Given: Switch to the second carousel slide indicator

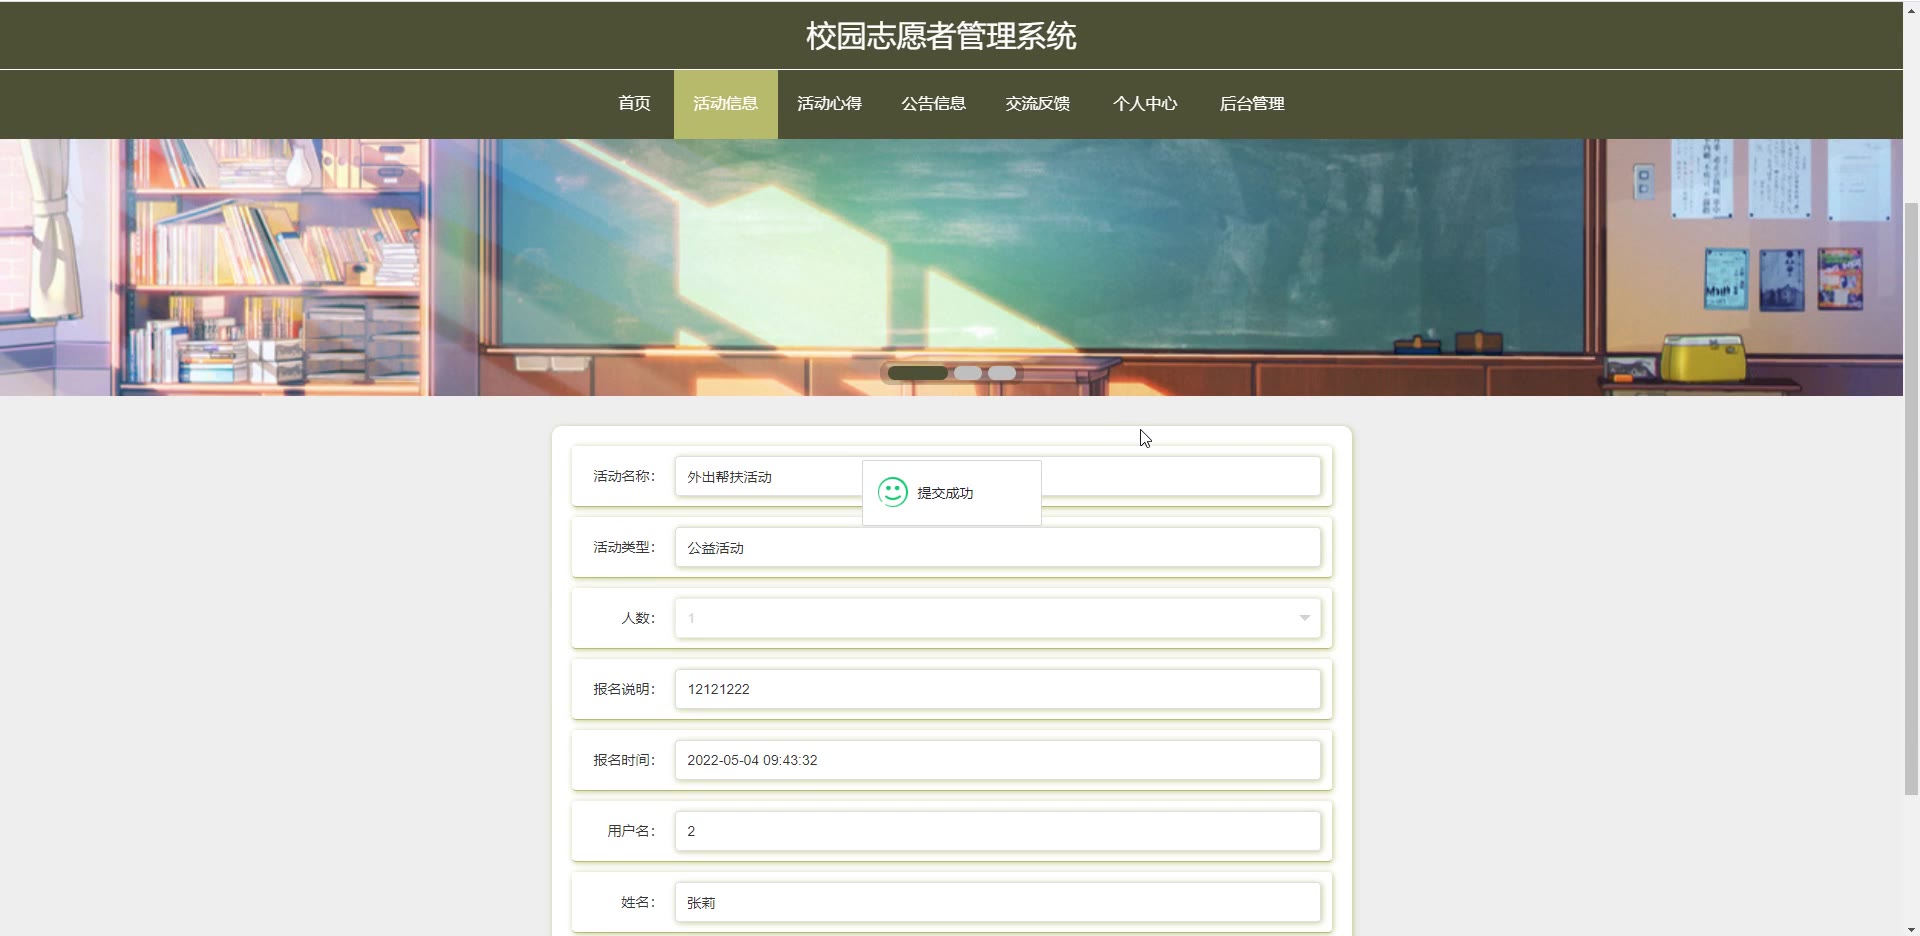Looking at the screenshot, I should coord(968,373).
